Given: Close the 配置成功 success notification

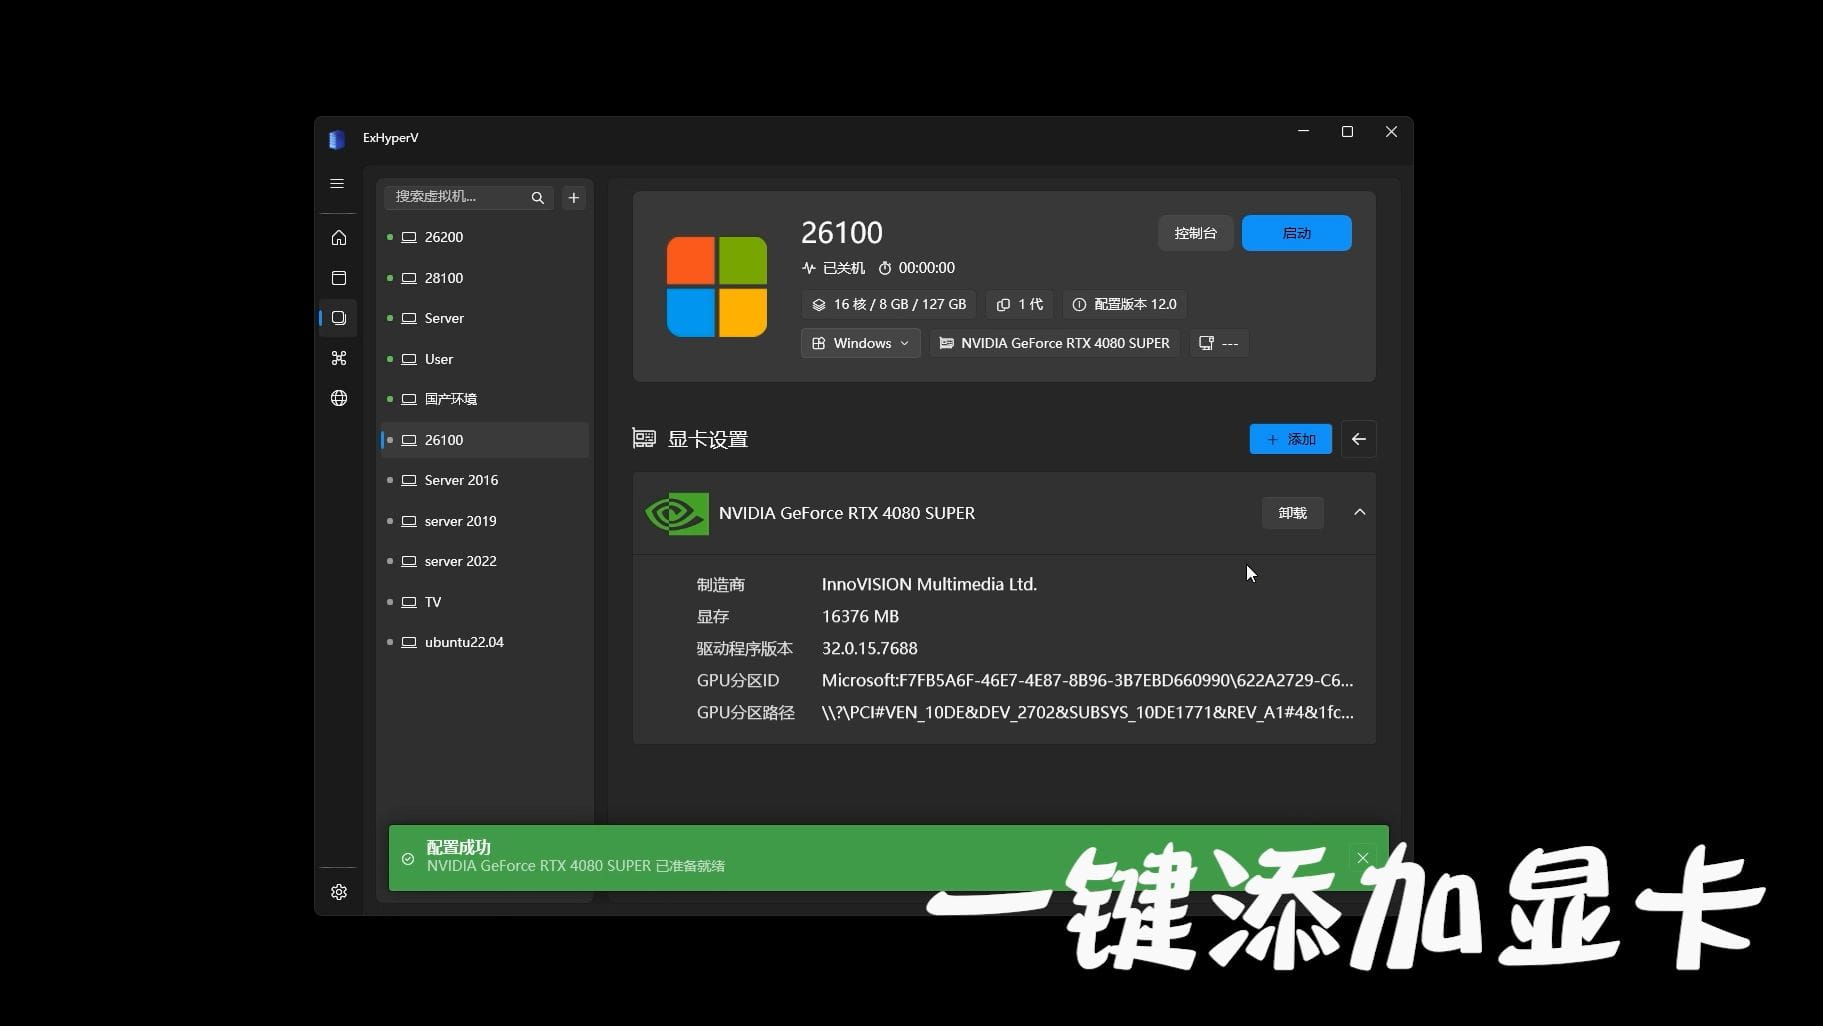Looking at the screenshot, I should pos(1362,857).
